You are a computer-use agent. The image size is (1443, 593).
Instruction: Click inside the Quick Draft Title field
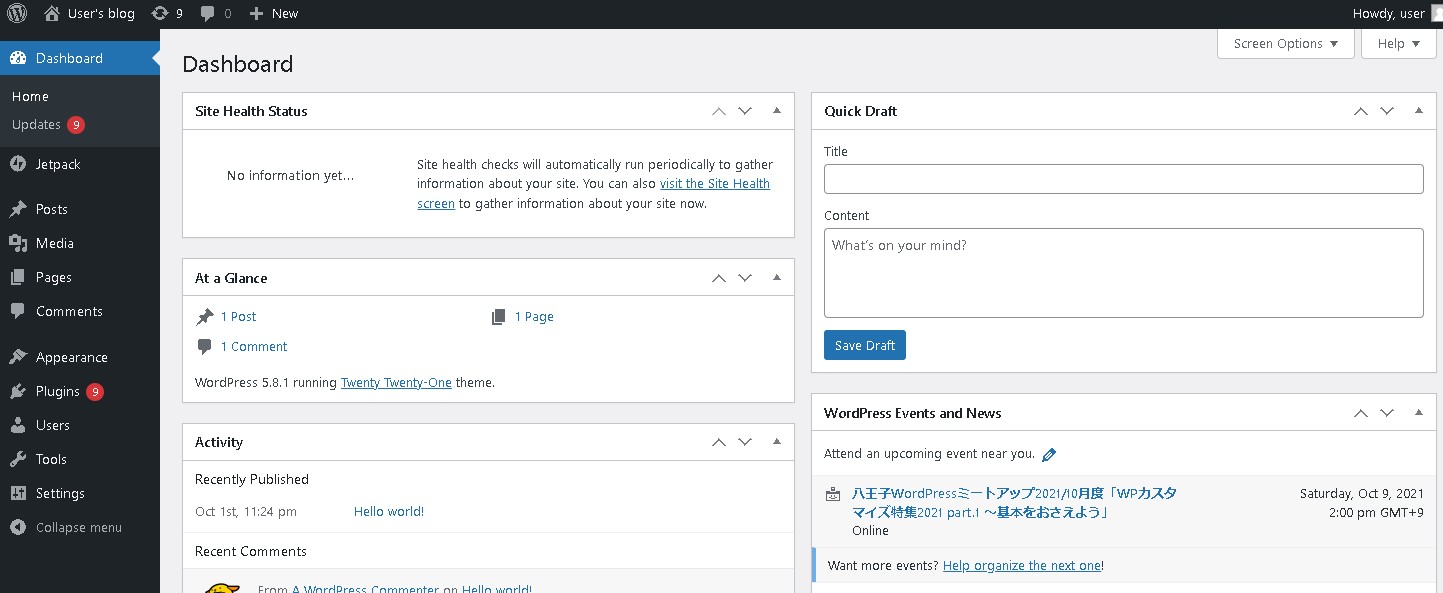tap(1122, 178)
